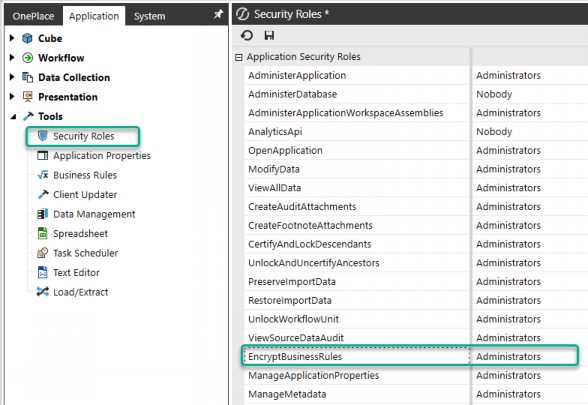Viewport: 588px width, 405px height.
Task: Click the save disk icon
Action: tap(269, 35)
